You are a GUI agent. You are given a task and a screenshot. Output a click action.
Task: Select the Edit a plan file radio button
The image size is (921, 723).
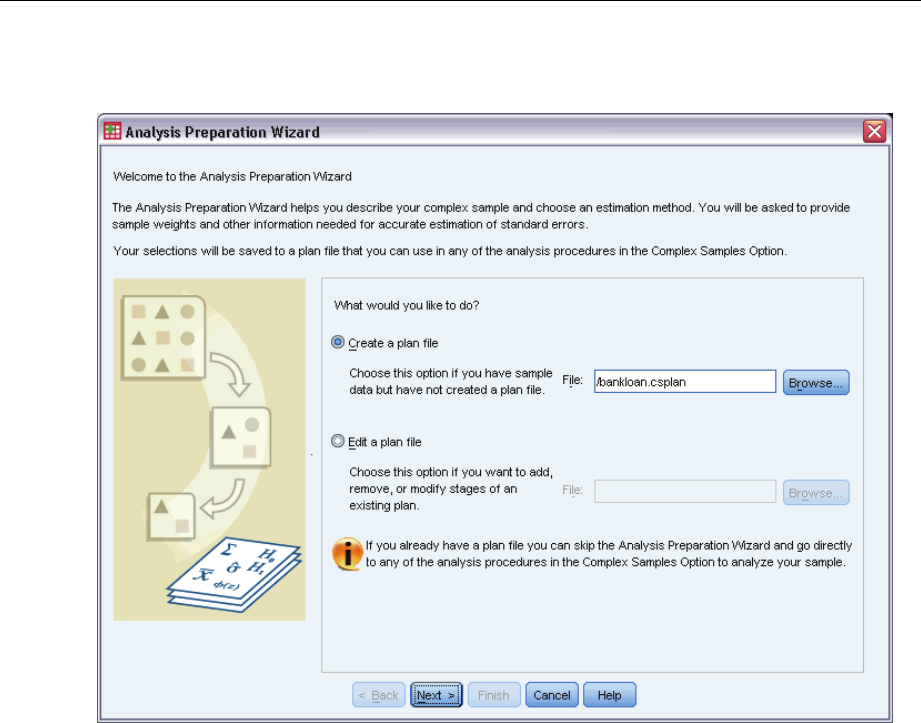[338, 441]
